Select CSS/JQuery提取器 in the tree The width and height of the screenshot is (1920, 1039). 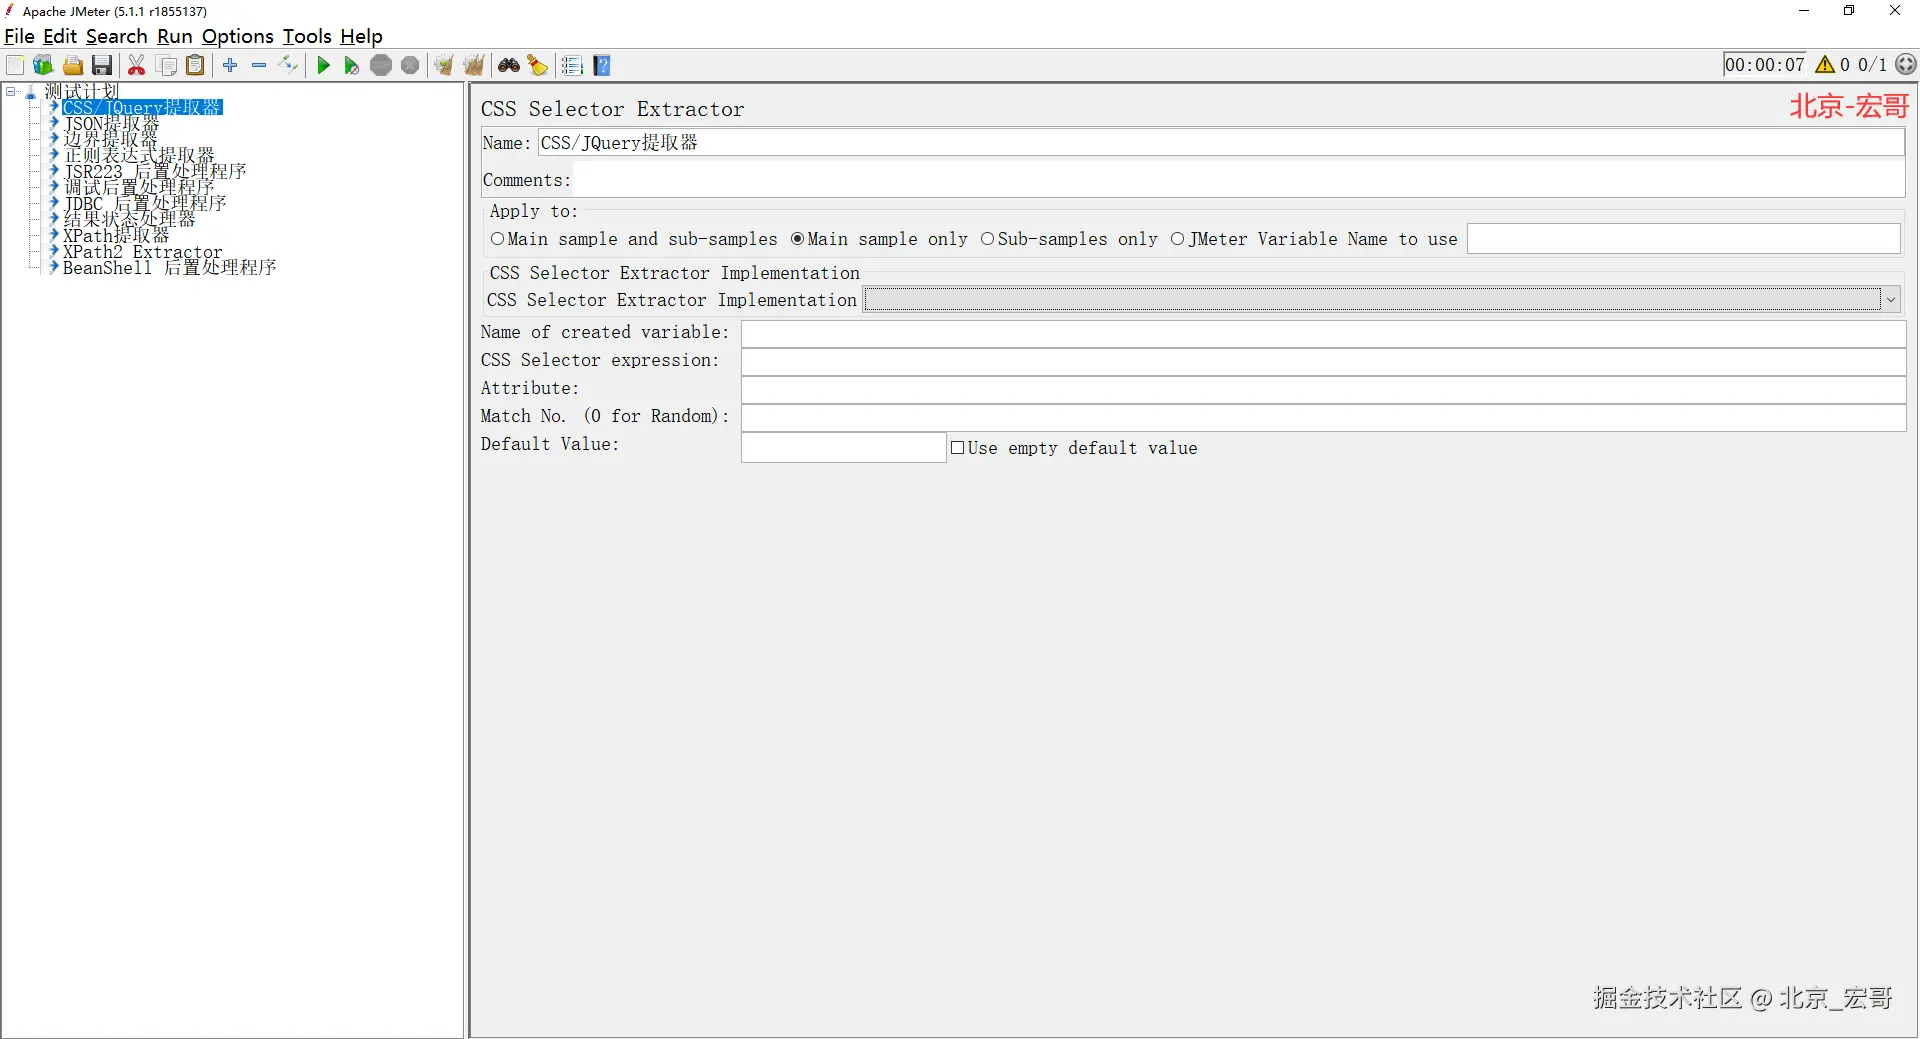(142, 107)
